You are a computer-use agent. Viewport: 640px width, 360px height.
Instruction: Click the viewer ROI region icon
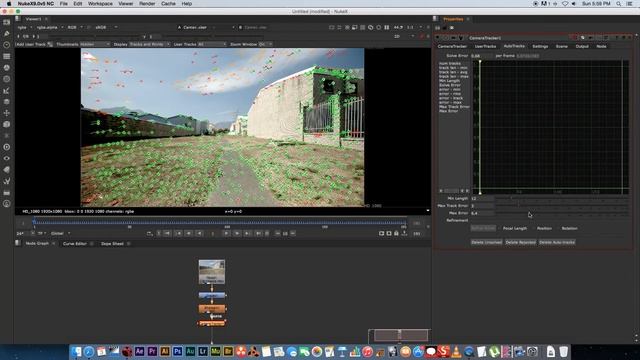(x=355, y=27)
